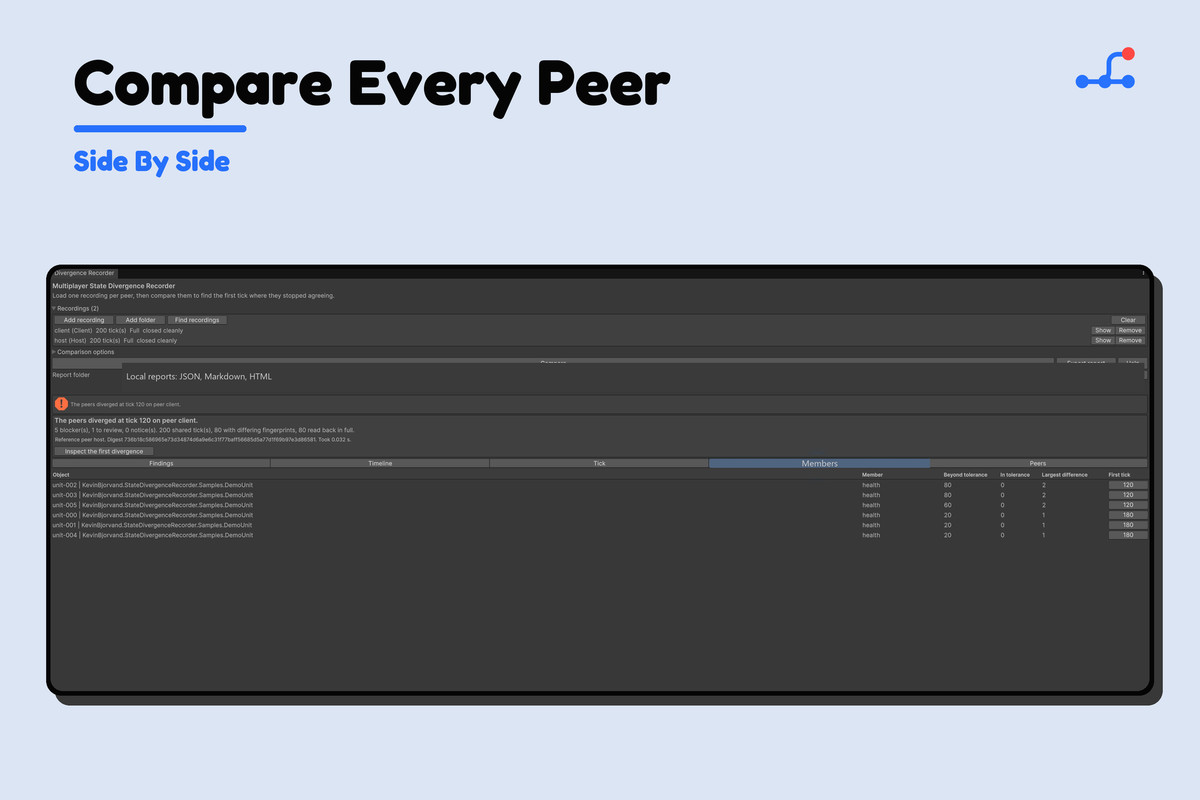This screenshot has width=1200, height=800.
Task: Jump to first tick 180 for unit-004
Action: click(x=1128, y=535)
